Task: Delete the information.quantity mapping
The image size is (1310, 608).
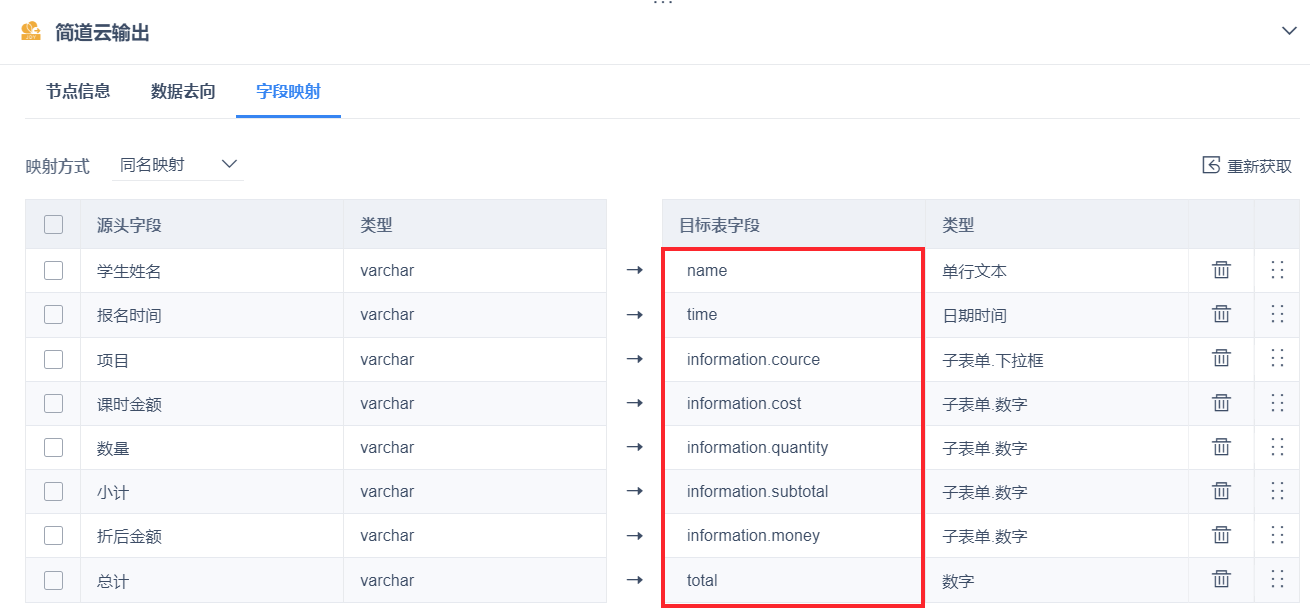Action: 1221,447
